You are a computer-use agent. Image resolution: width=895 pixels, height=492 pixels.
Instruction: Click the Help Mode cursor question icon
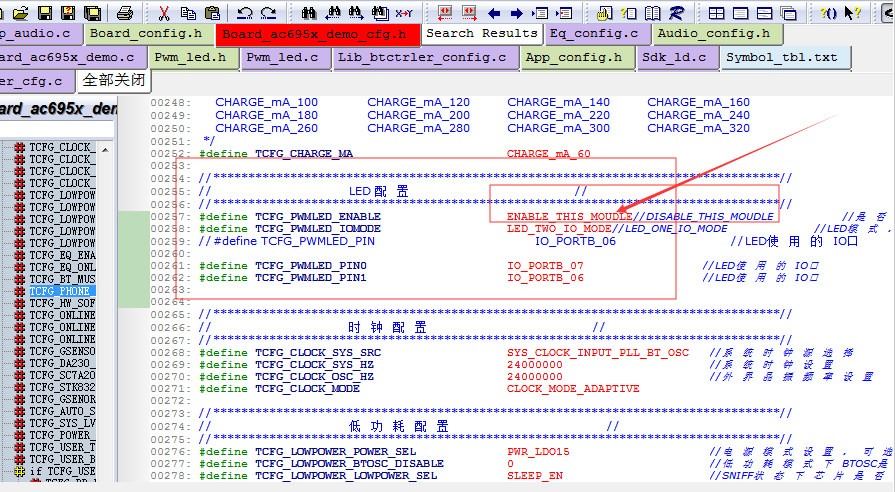(x=852, y=13)
